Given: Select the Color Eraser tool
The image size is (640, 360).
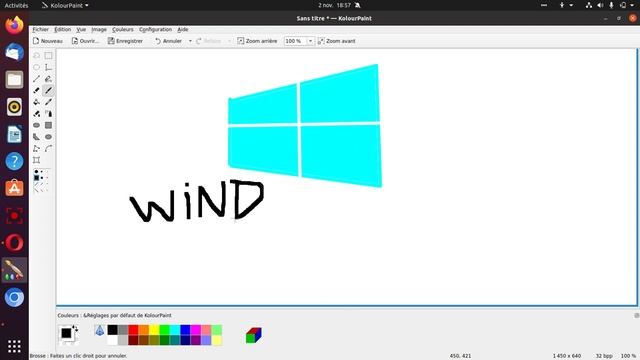Looking at the screenshot, I should click(x=36, y=113).
